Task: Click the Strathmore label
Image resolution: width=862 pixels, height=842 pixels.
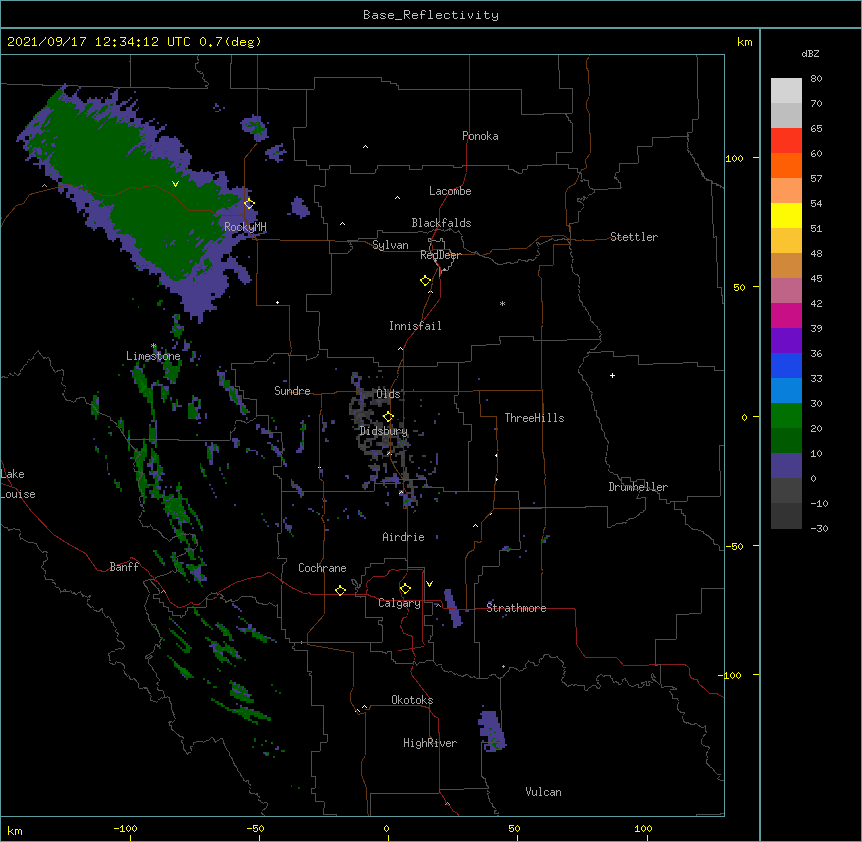Action: (516, 608)
